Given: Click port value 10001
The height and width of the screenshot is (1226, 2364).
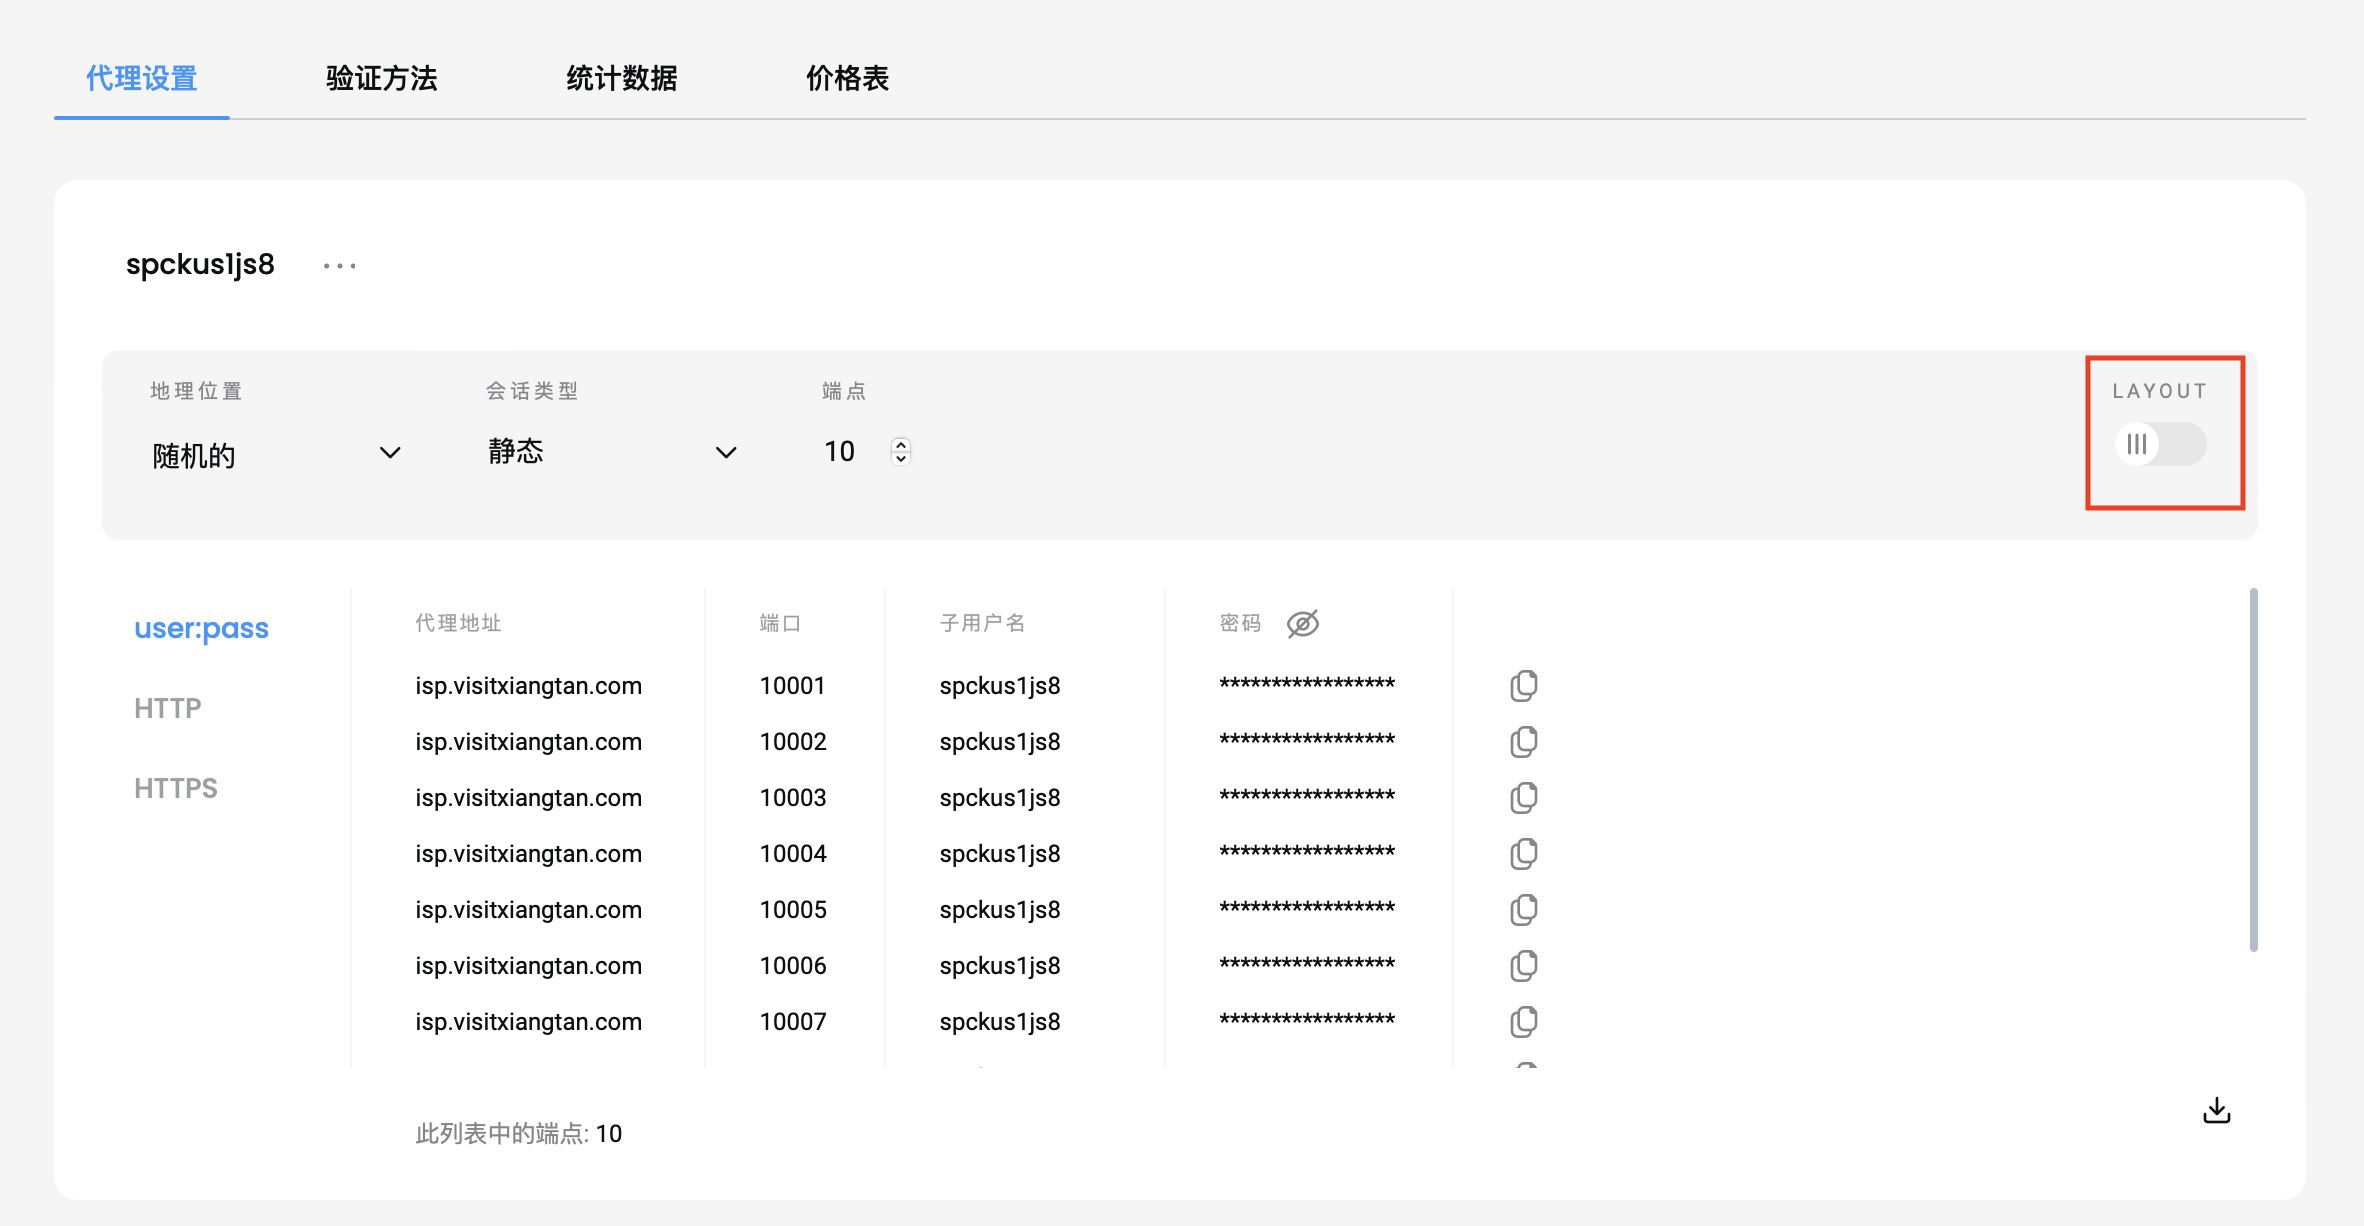Looking at the screenshot, I should pos(792,686).
